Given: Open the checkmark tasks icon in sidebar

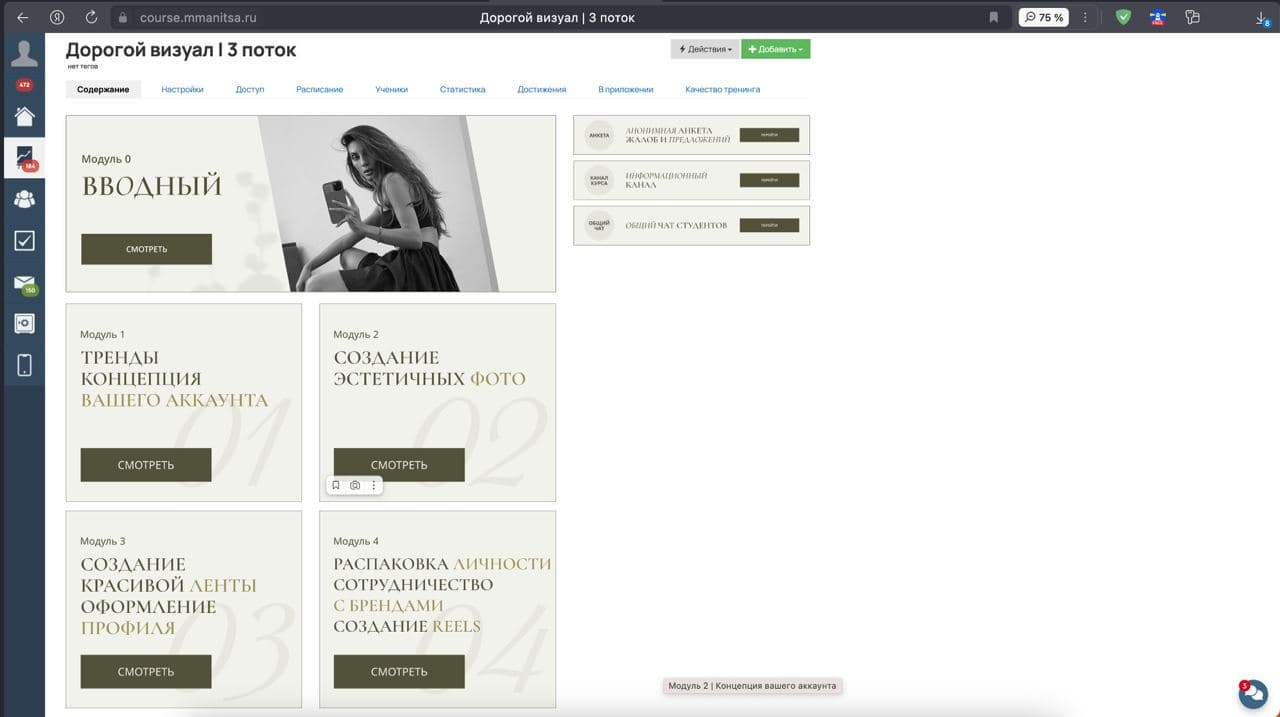Looking at the screenshot, I should click(x=24, y=240).
